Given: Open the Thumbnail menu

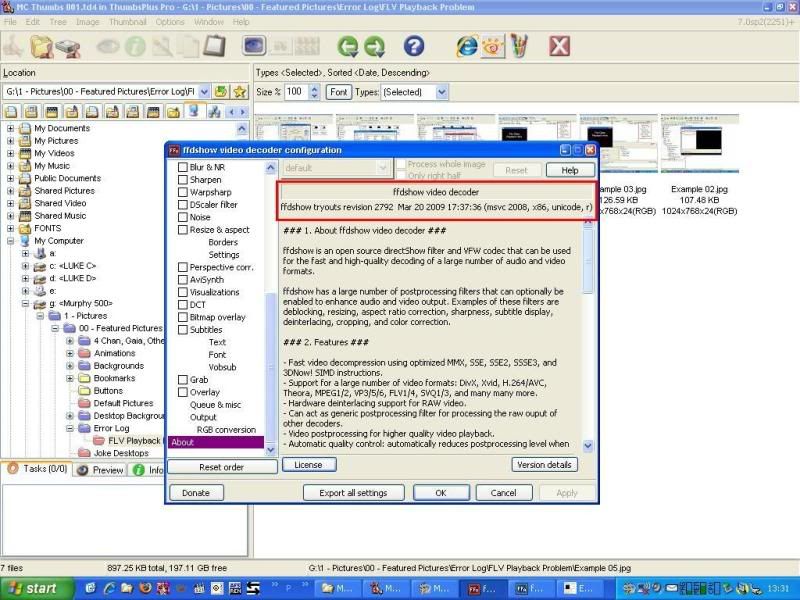Looking at the screenshot, I should 128,22.
